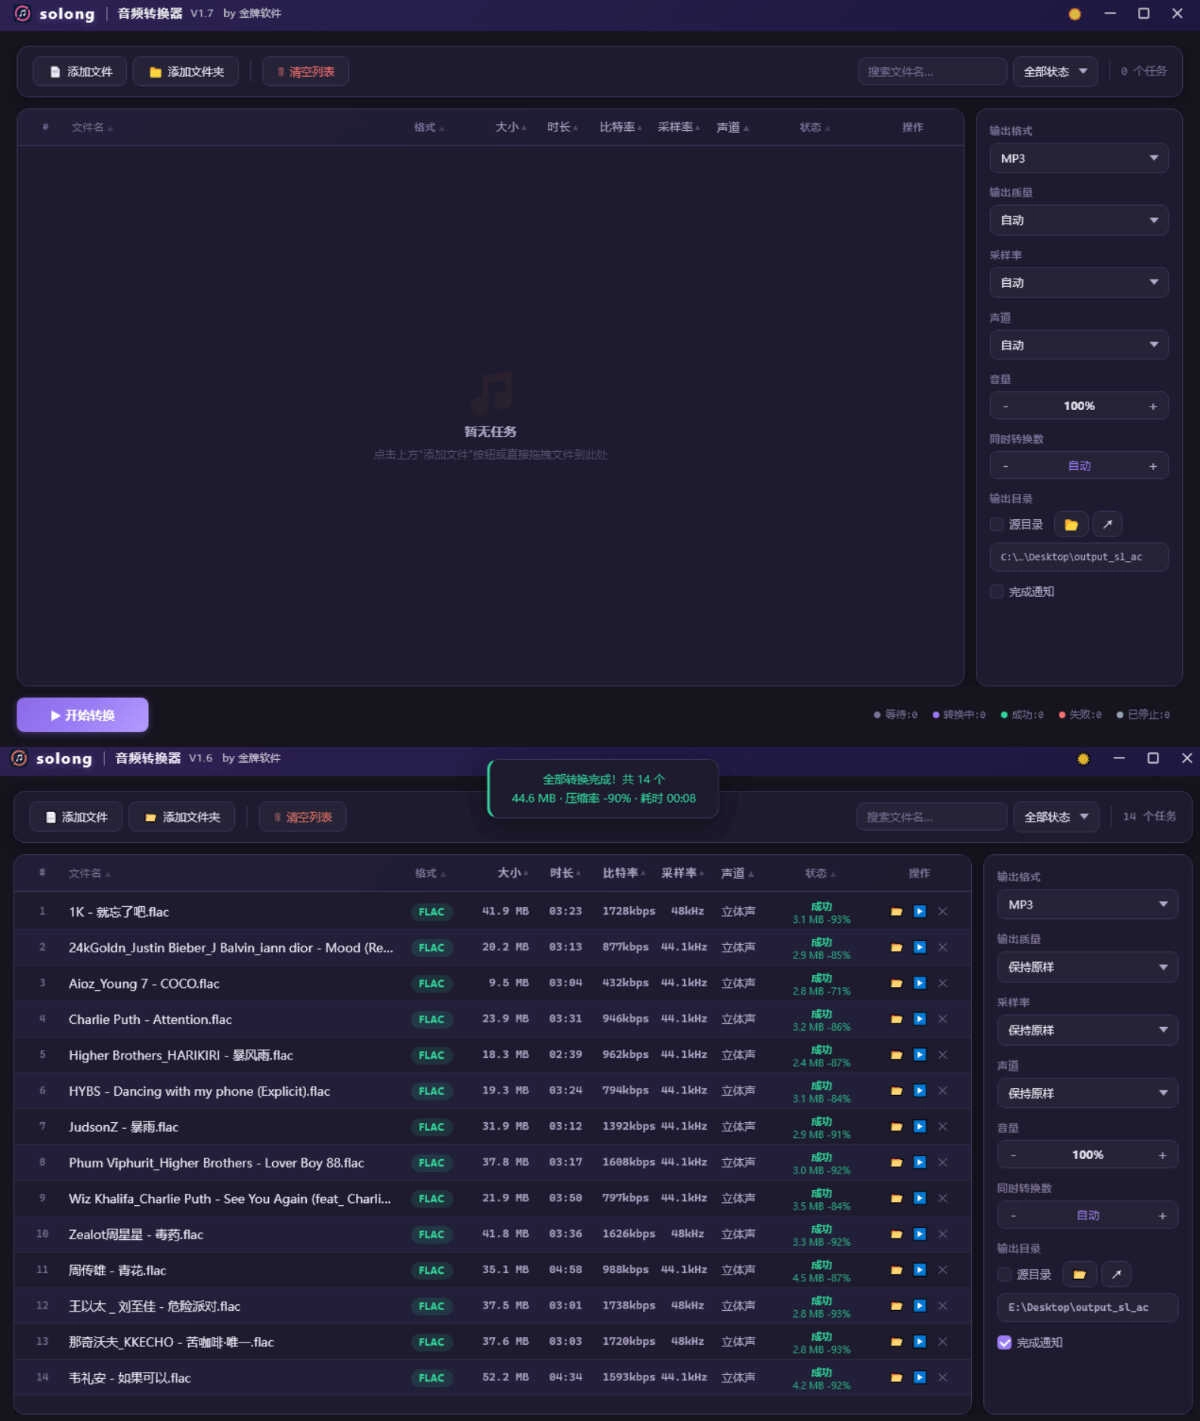Remove JudsonZ - 暴雨.flac from the task list
1200x1421 pixels.
942,1127
